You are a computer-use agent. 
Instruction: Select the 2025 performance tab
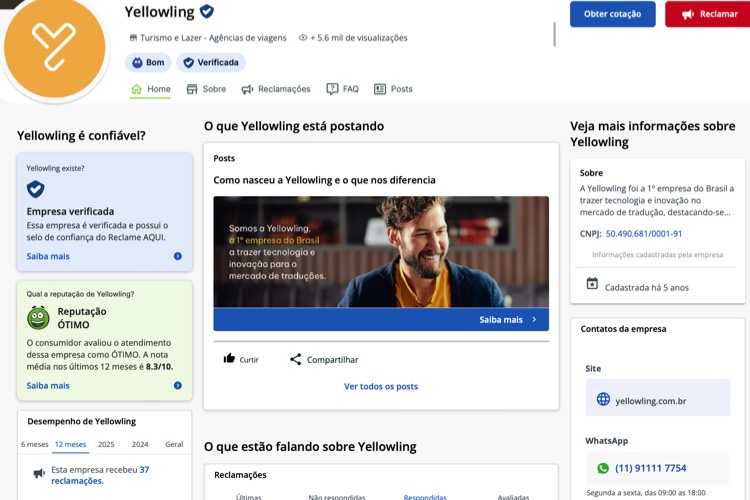[x=106, y=444]
